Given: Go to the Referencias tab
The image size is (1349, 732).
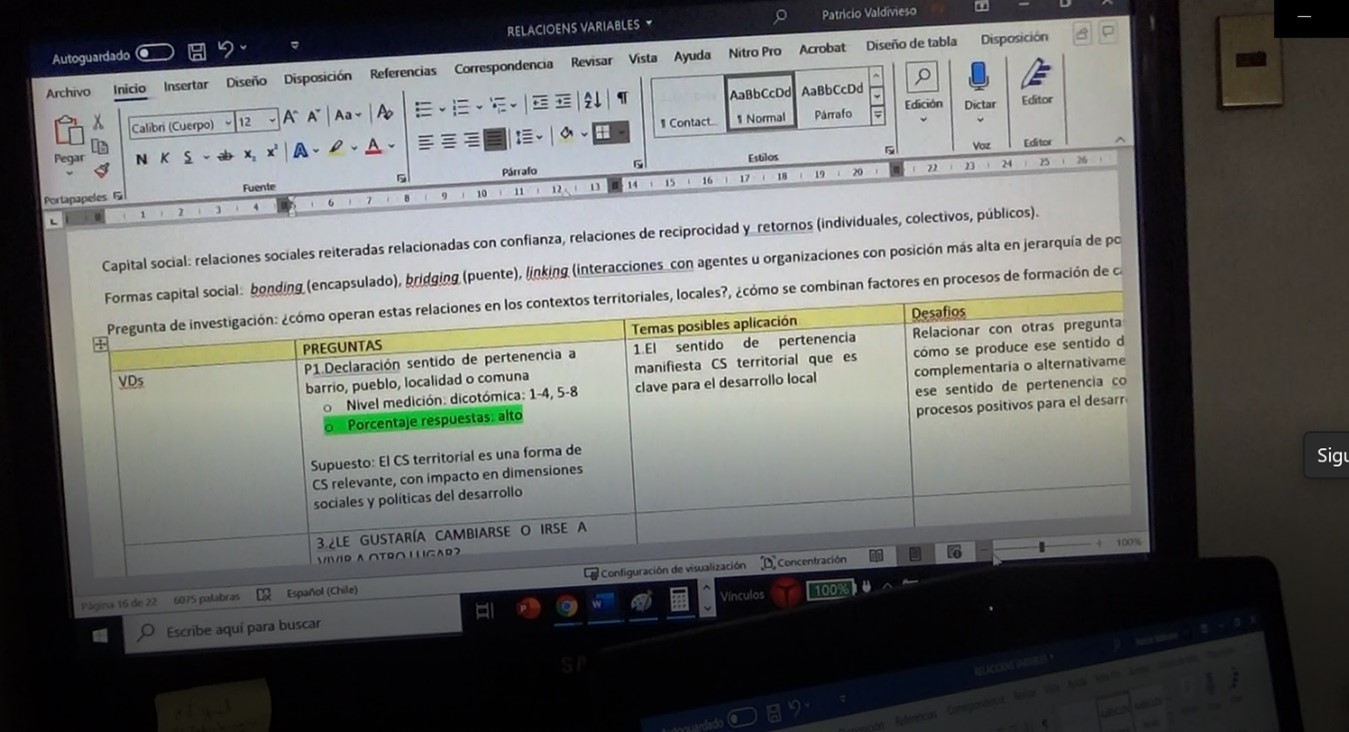Looking at the screenshot, I should pos(403,72).
